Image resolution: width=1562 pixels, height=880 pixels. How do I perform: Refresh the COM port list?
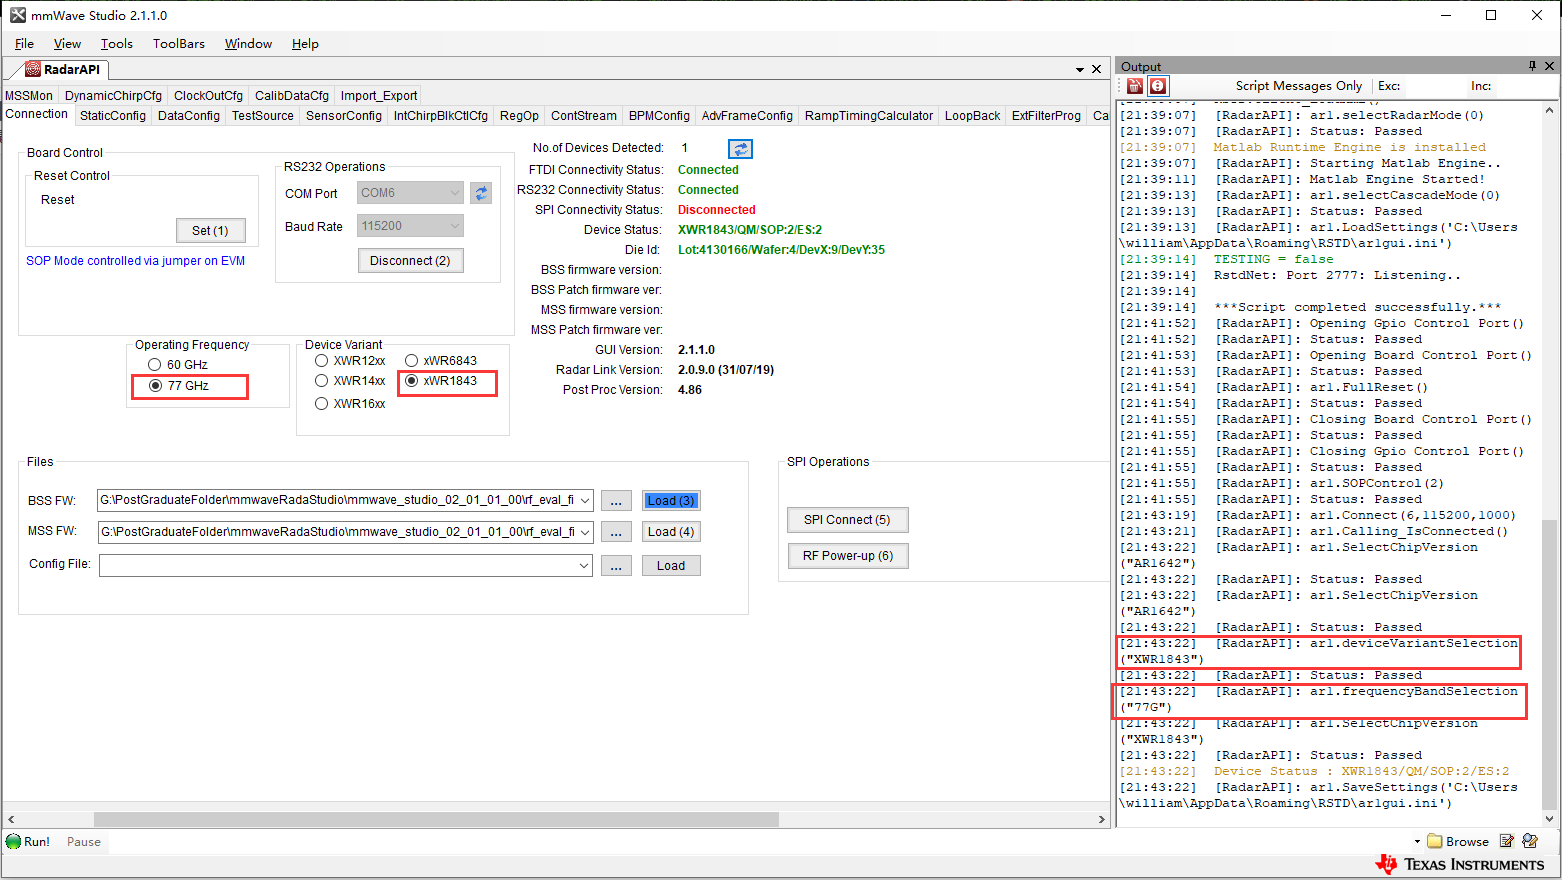click(x=481, y=193)
